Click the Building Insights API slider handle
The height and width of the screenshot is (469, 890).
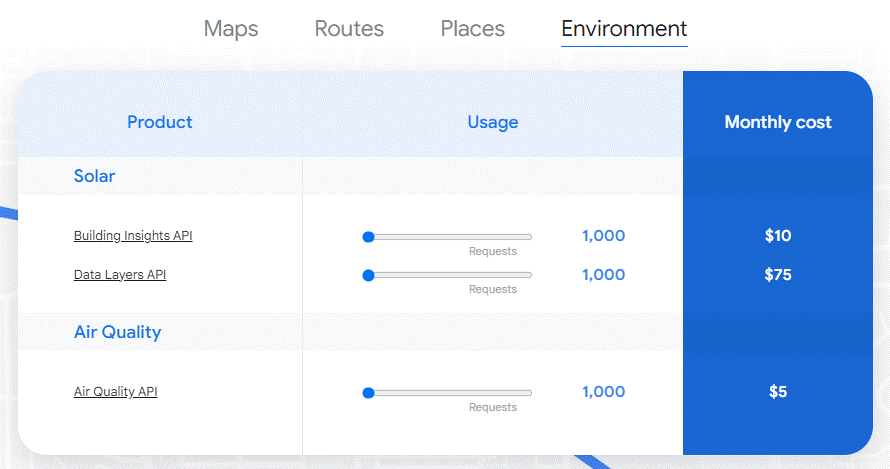click(x=368, y=237)
